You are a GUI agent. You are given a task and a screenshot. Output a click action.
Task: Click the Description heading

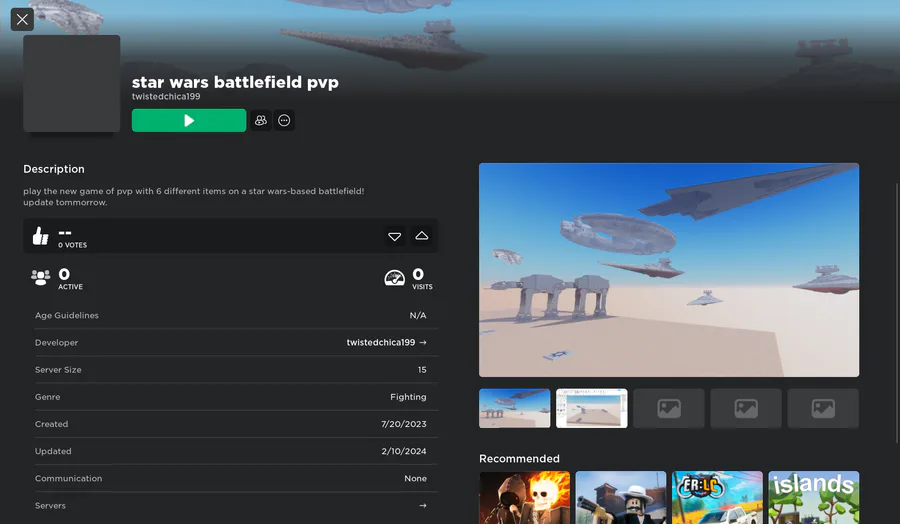click(54, 169)
